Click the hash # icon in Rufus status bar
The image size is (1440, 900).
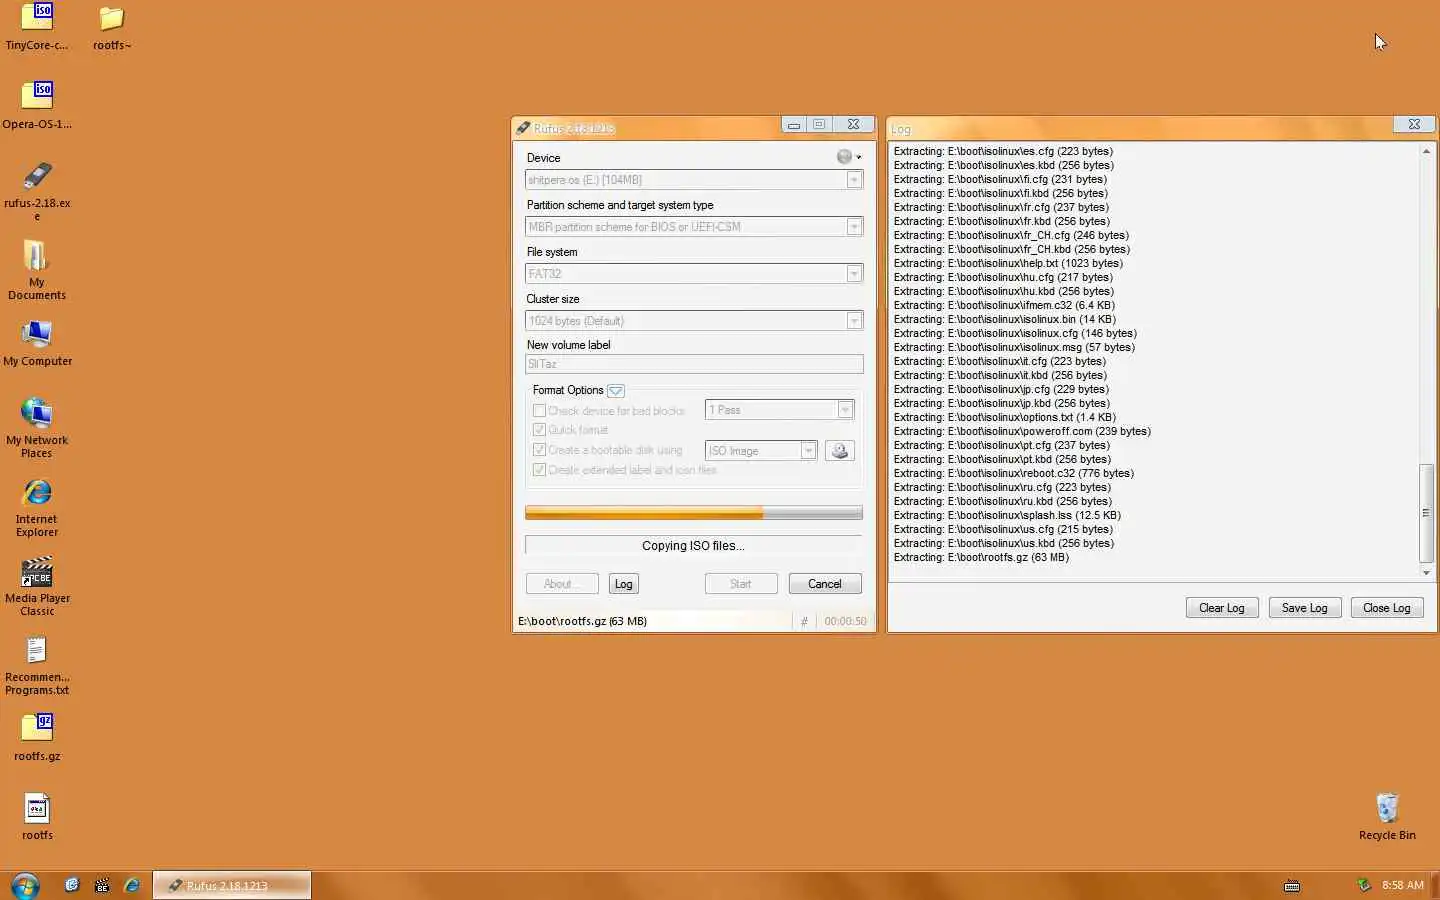pyautogui.click(x=804, y=621)
